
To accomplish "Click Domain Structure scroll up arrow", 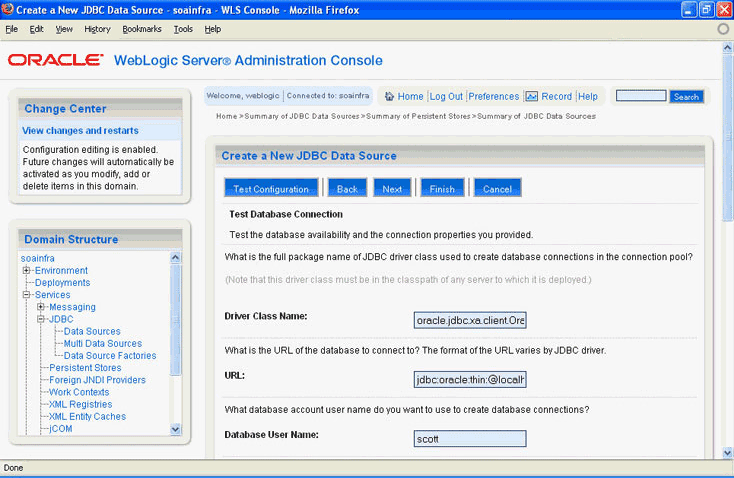I will coord(176,257).
